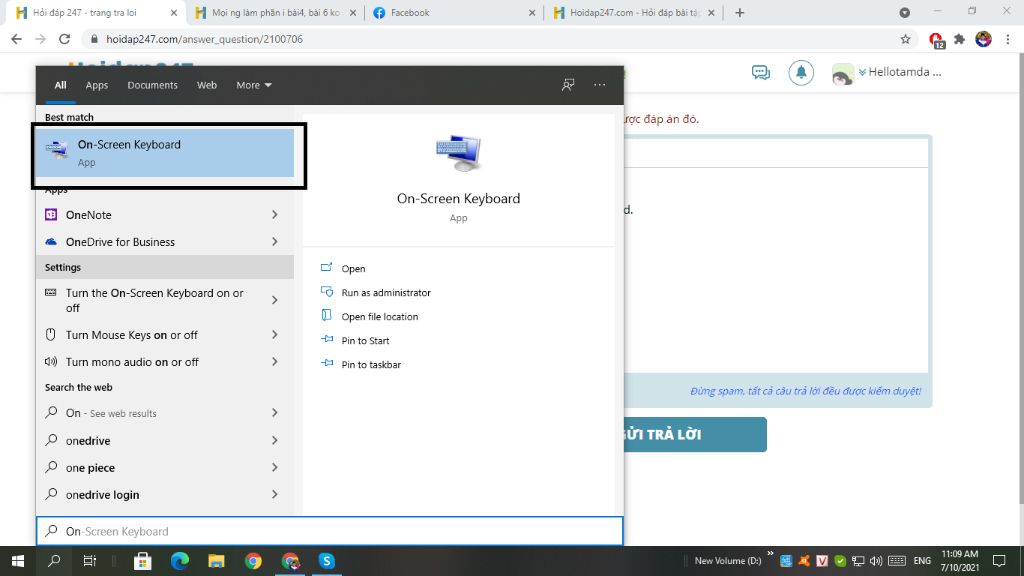Open Skype from the taskbar
This screenshot has width=1024, height=576.
[x=327, y=561]
